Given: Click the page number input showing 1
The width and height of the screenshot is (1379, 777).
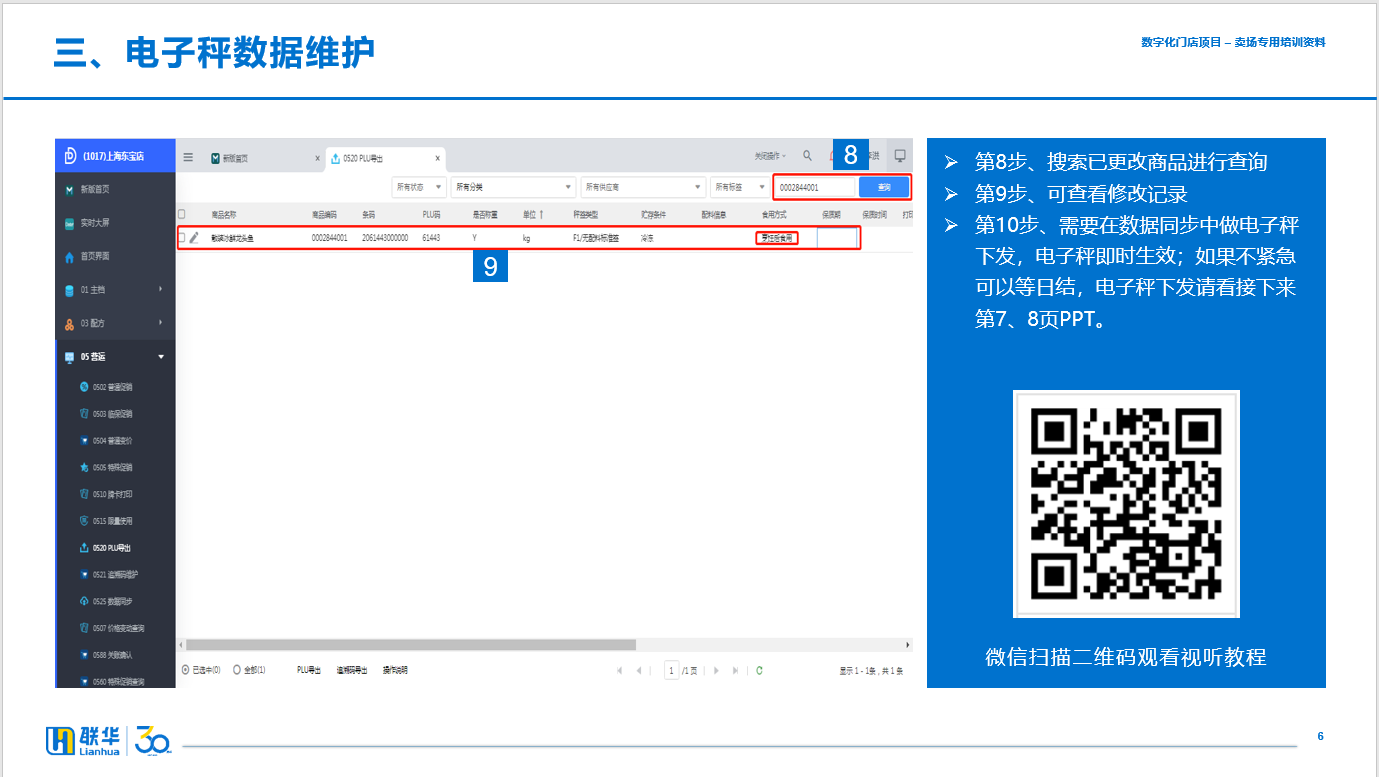Looking at the screenshot, I should click(672, 670).
